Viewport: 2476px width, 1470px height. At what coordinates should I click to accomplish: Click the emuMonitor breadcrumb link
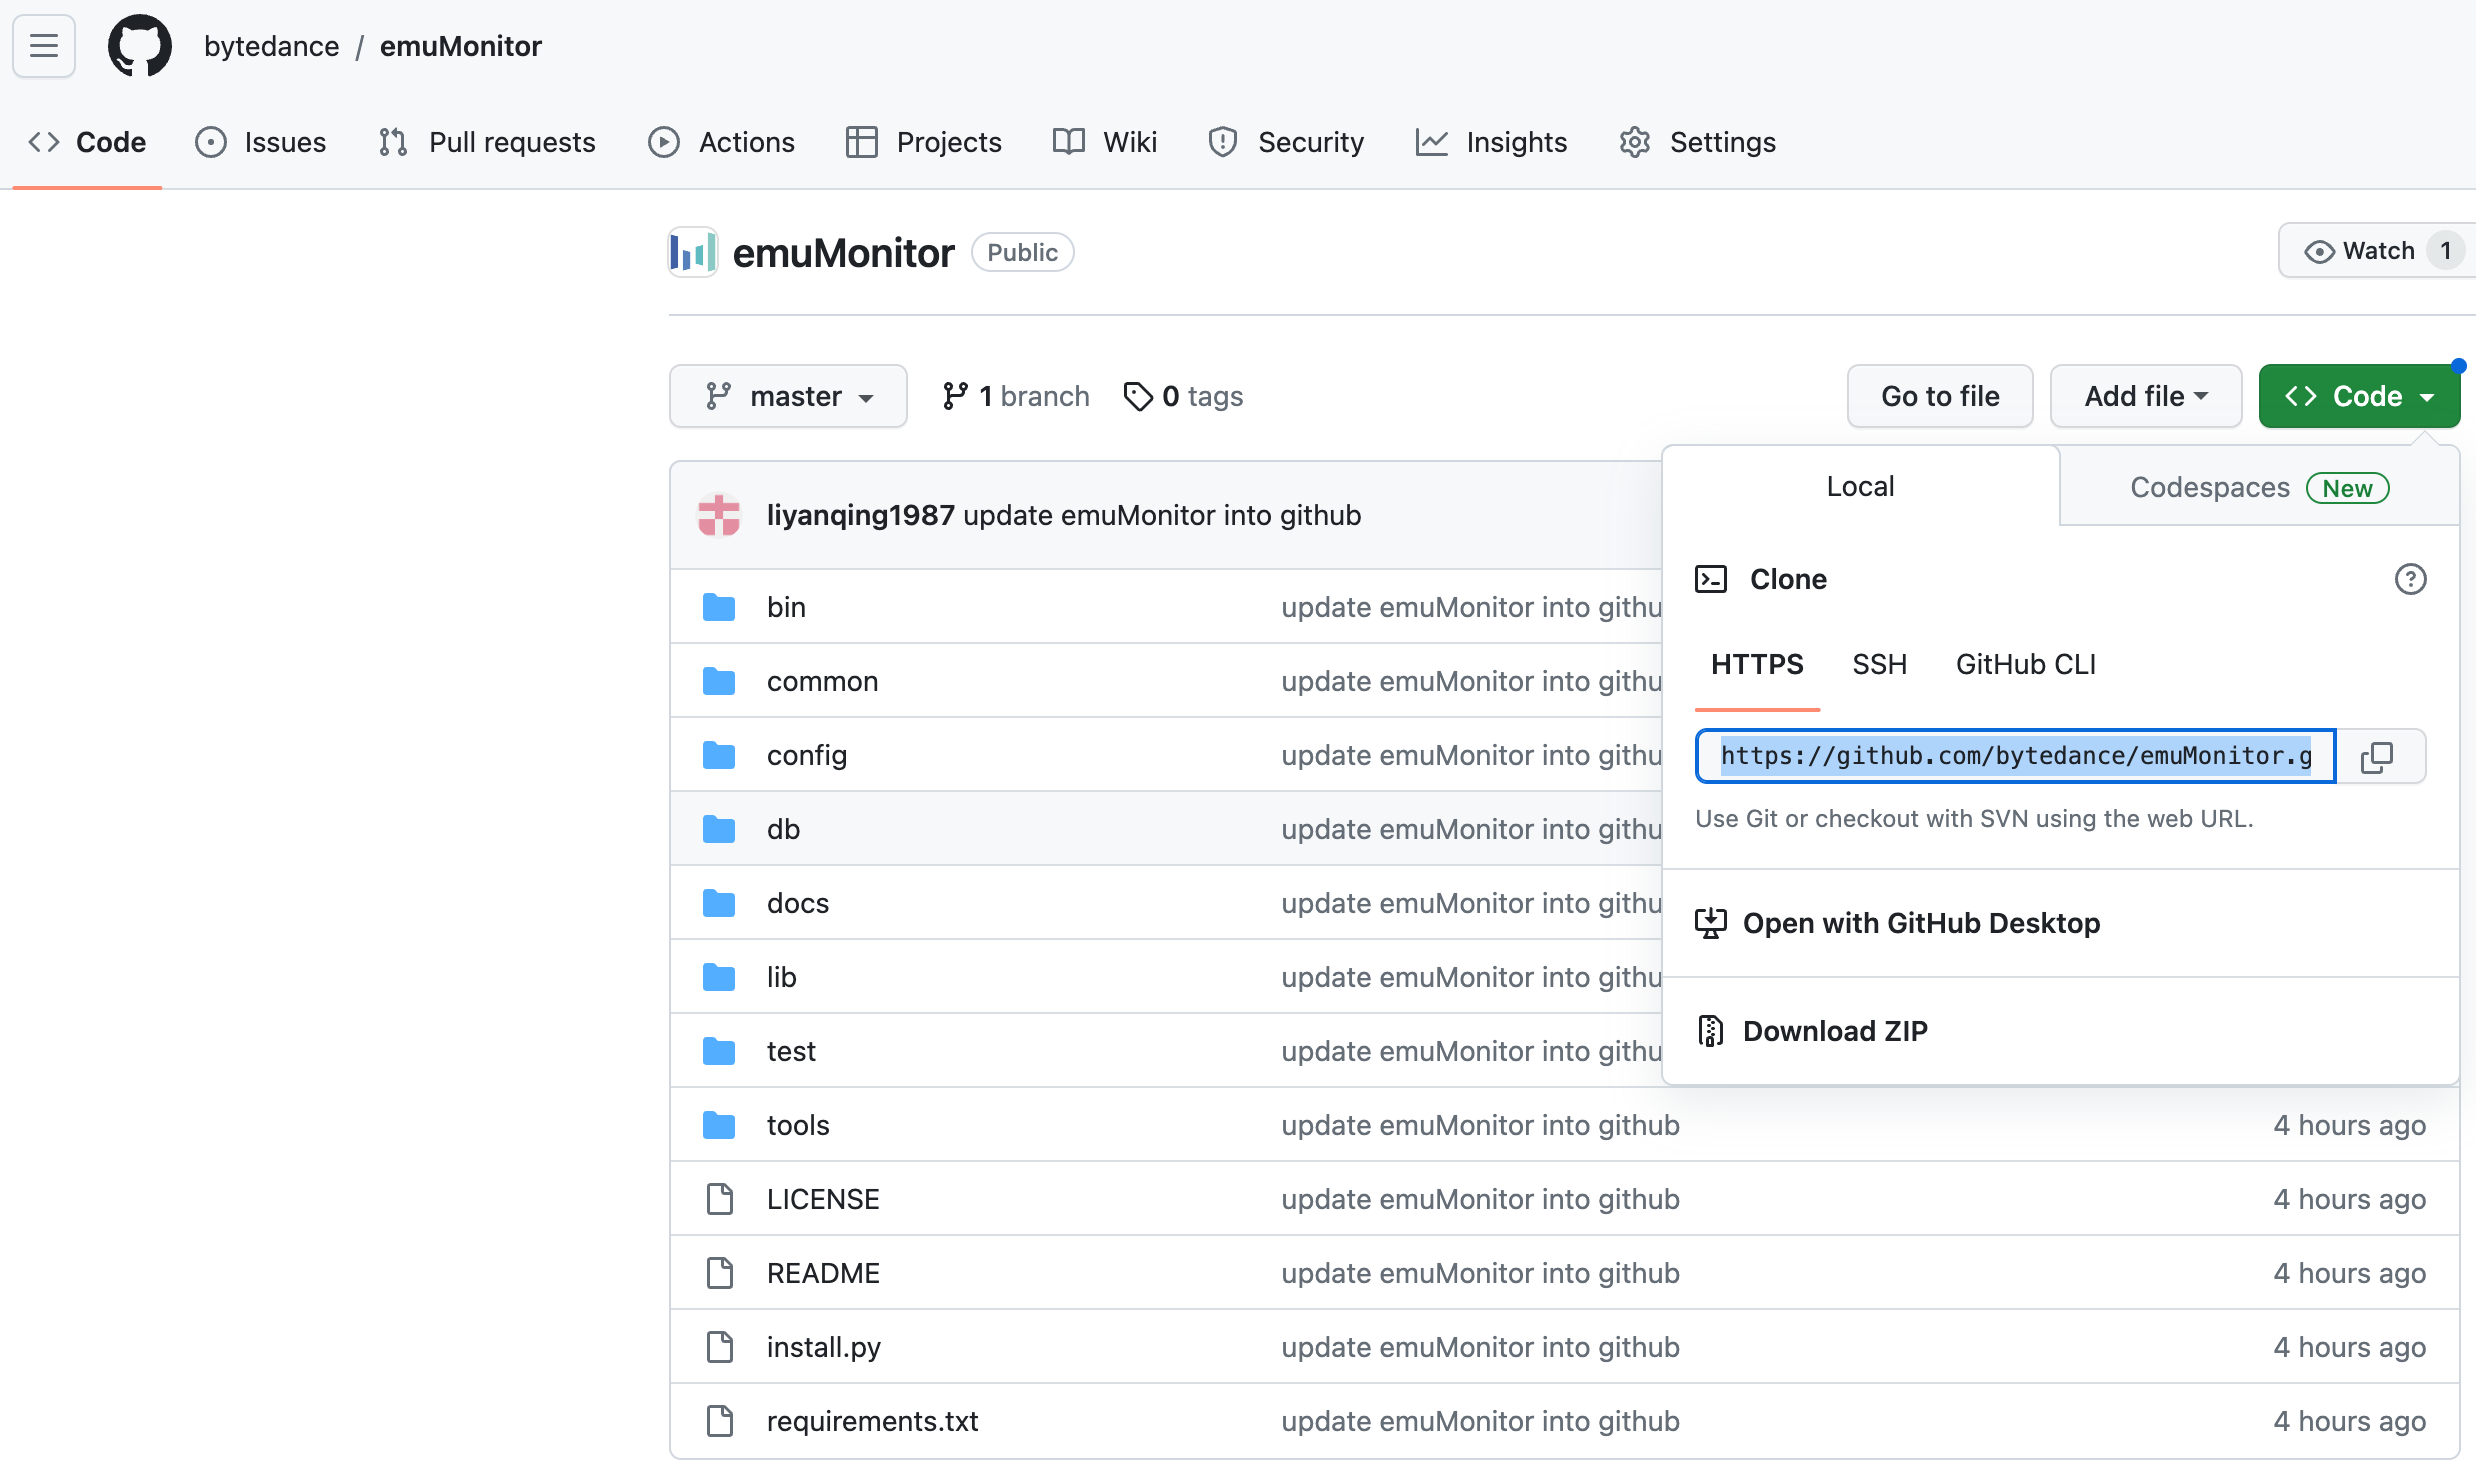[461, 46]
